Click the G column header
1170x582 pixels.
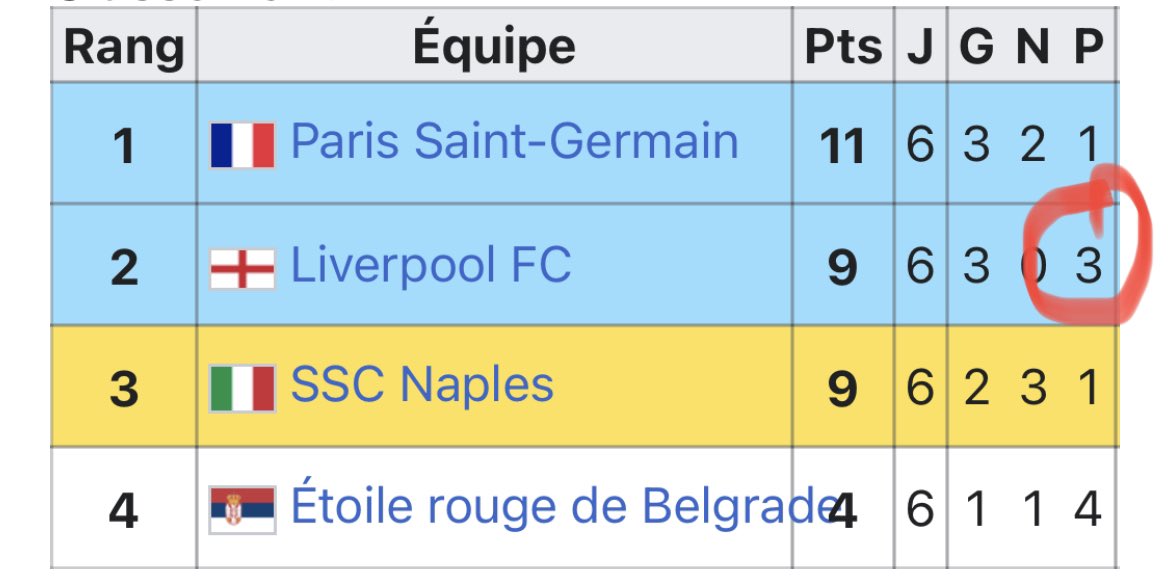point(976,46)
